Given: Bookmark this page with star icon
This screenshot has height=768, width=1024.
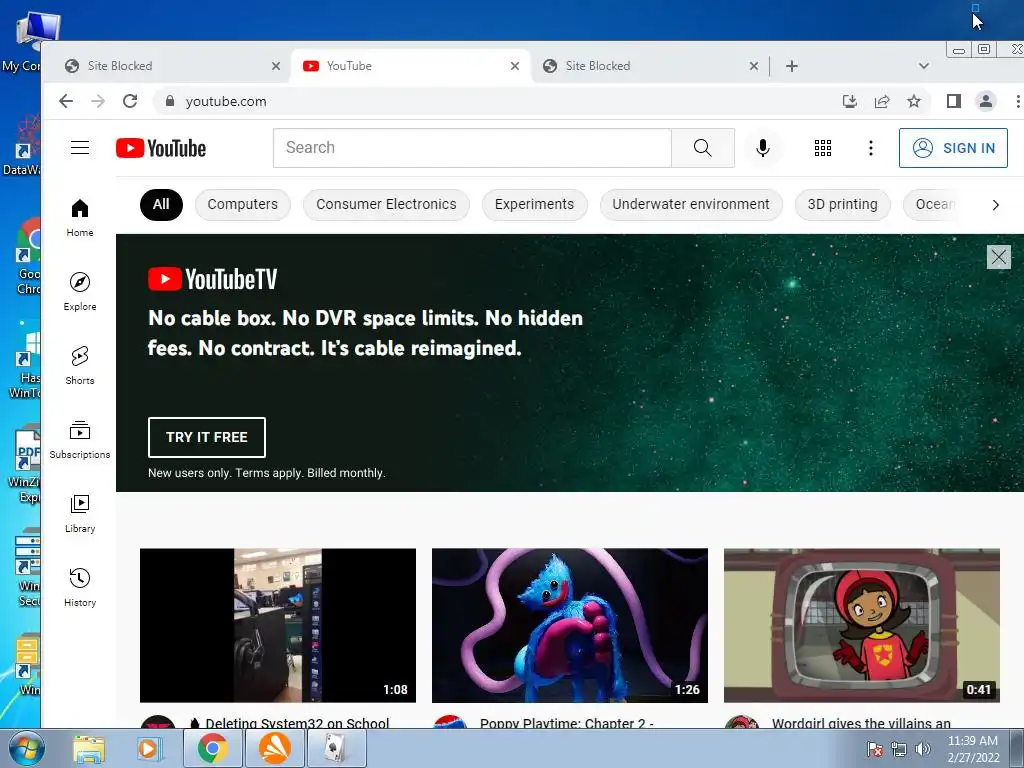Looking at the screenshot, I should [914, 101].
